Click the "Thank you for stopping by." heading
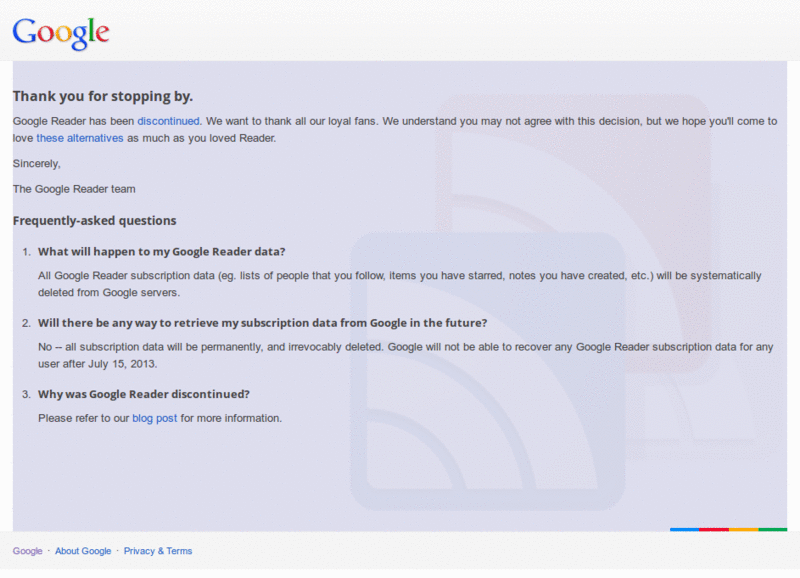 click(103, 96)
